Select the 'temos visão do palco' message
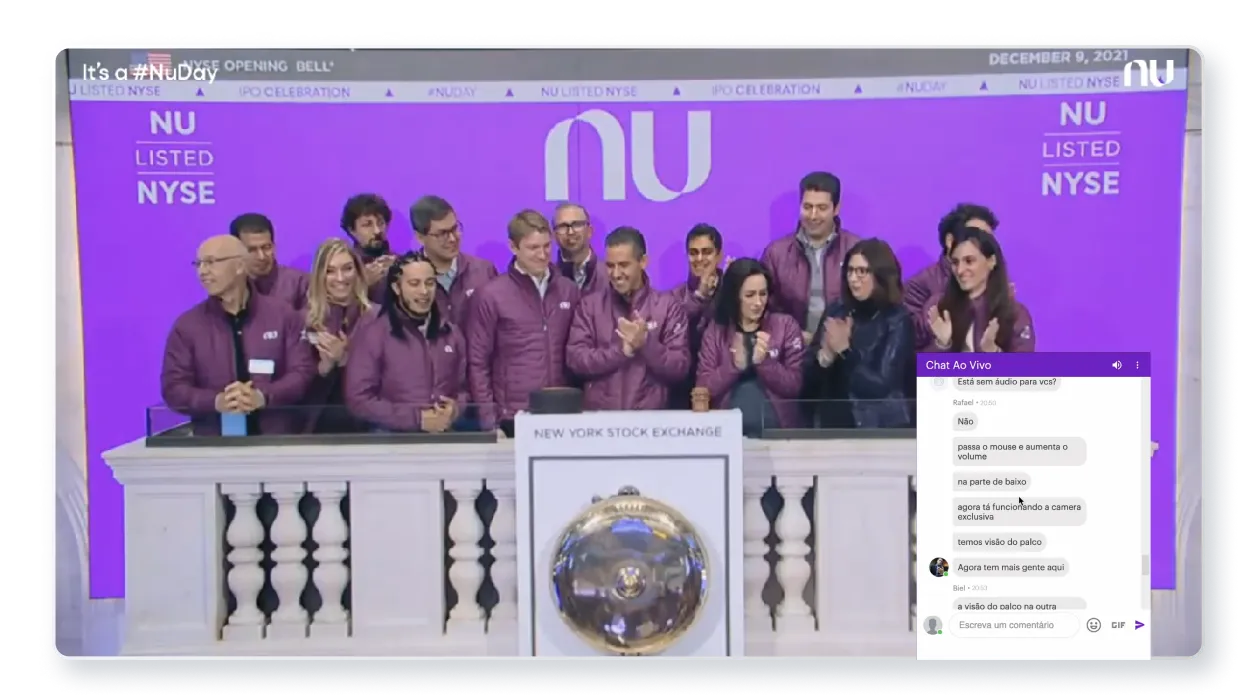This screenshot has width=1241, height=698. 999,541
